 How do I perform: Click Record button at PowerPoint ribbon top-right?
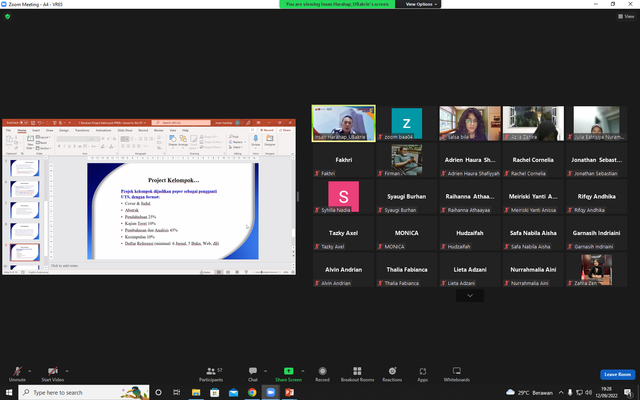point(268,130)
